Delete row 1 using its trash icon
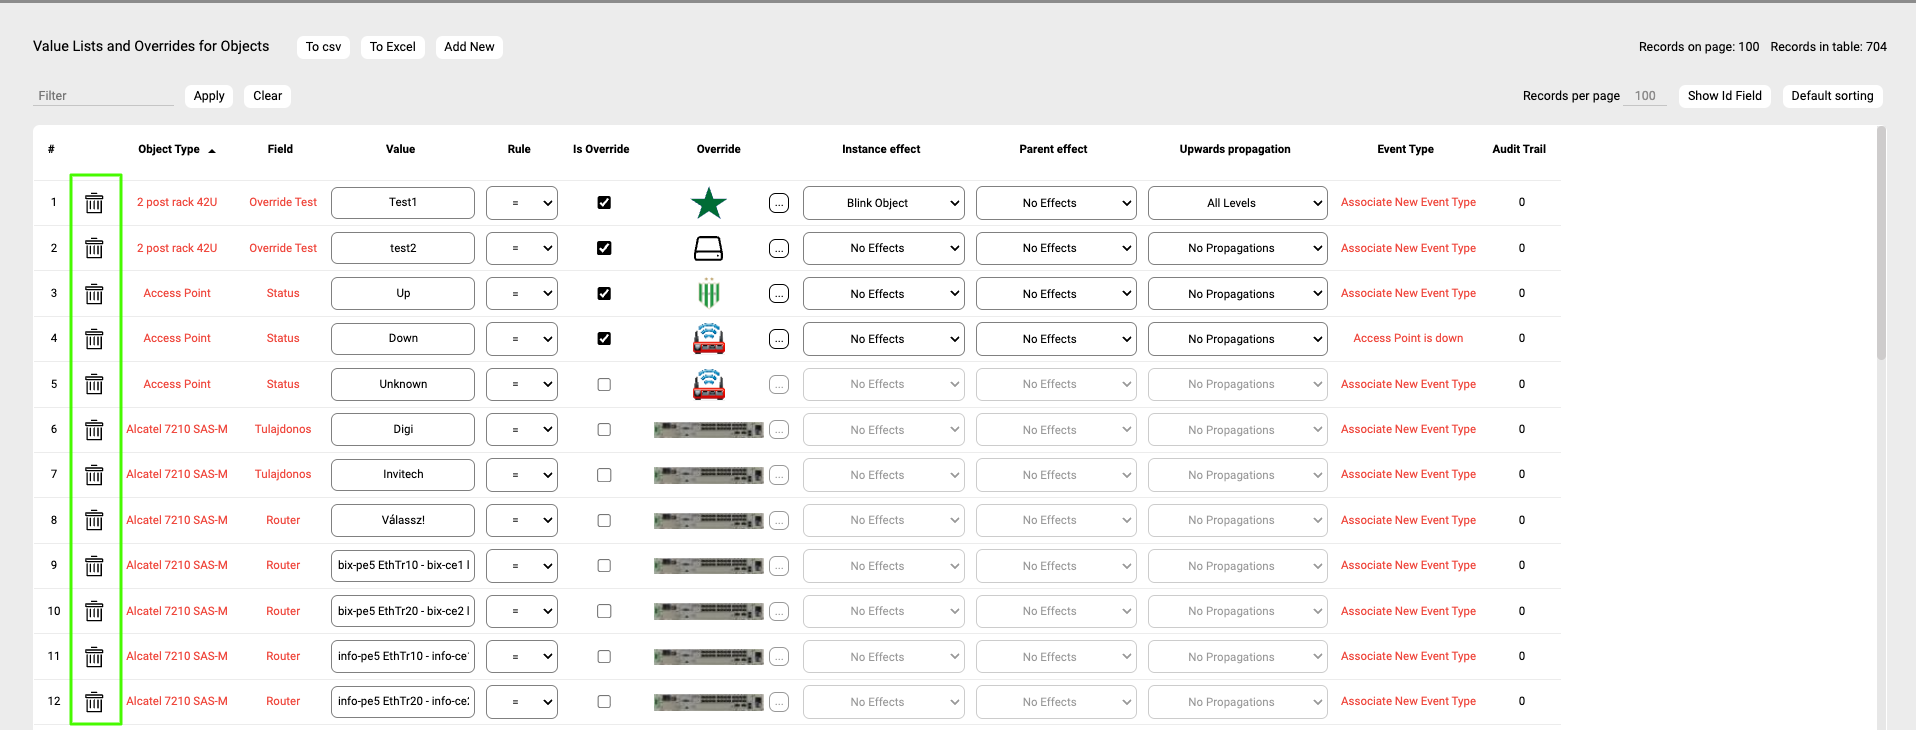 click(x=94, y=203)
